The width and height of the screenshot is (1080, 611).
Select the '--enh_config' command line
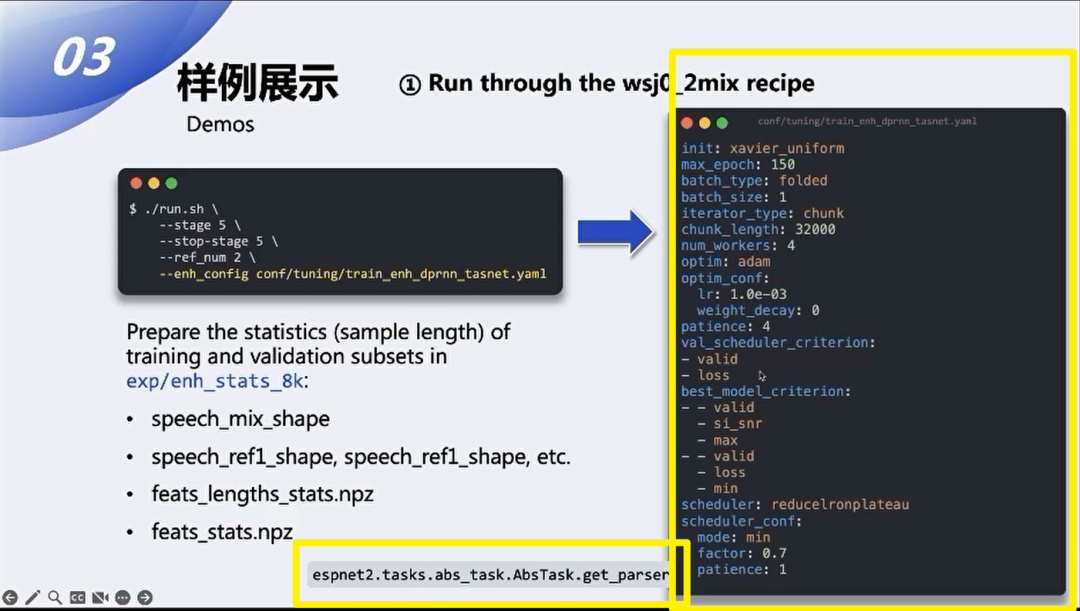coord(353,273)
